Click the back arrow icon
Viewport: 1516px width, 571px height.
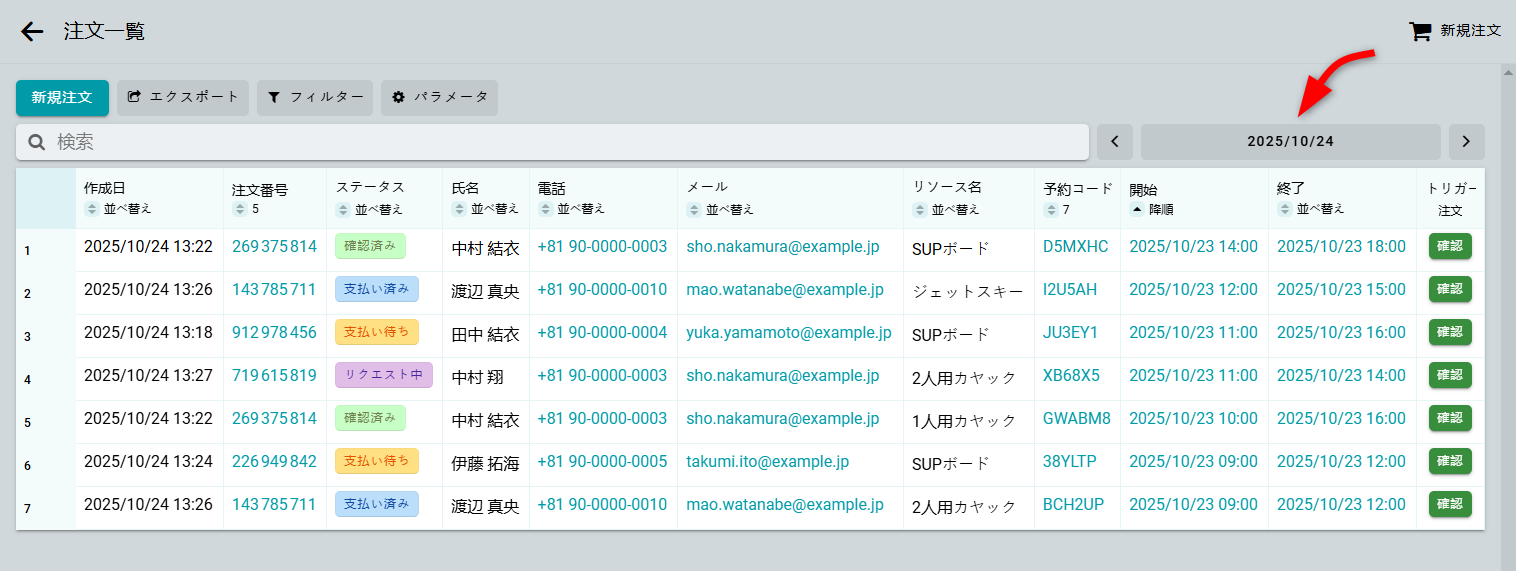point(32,32)
